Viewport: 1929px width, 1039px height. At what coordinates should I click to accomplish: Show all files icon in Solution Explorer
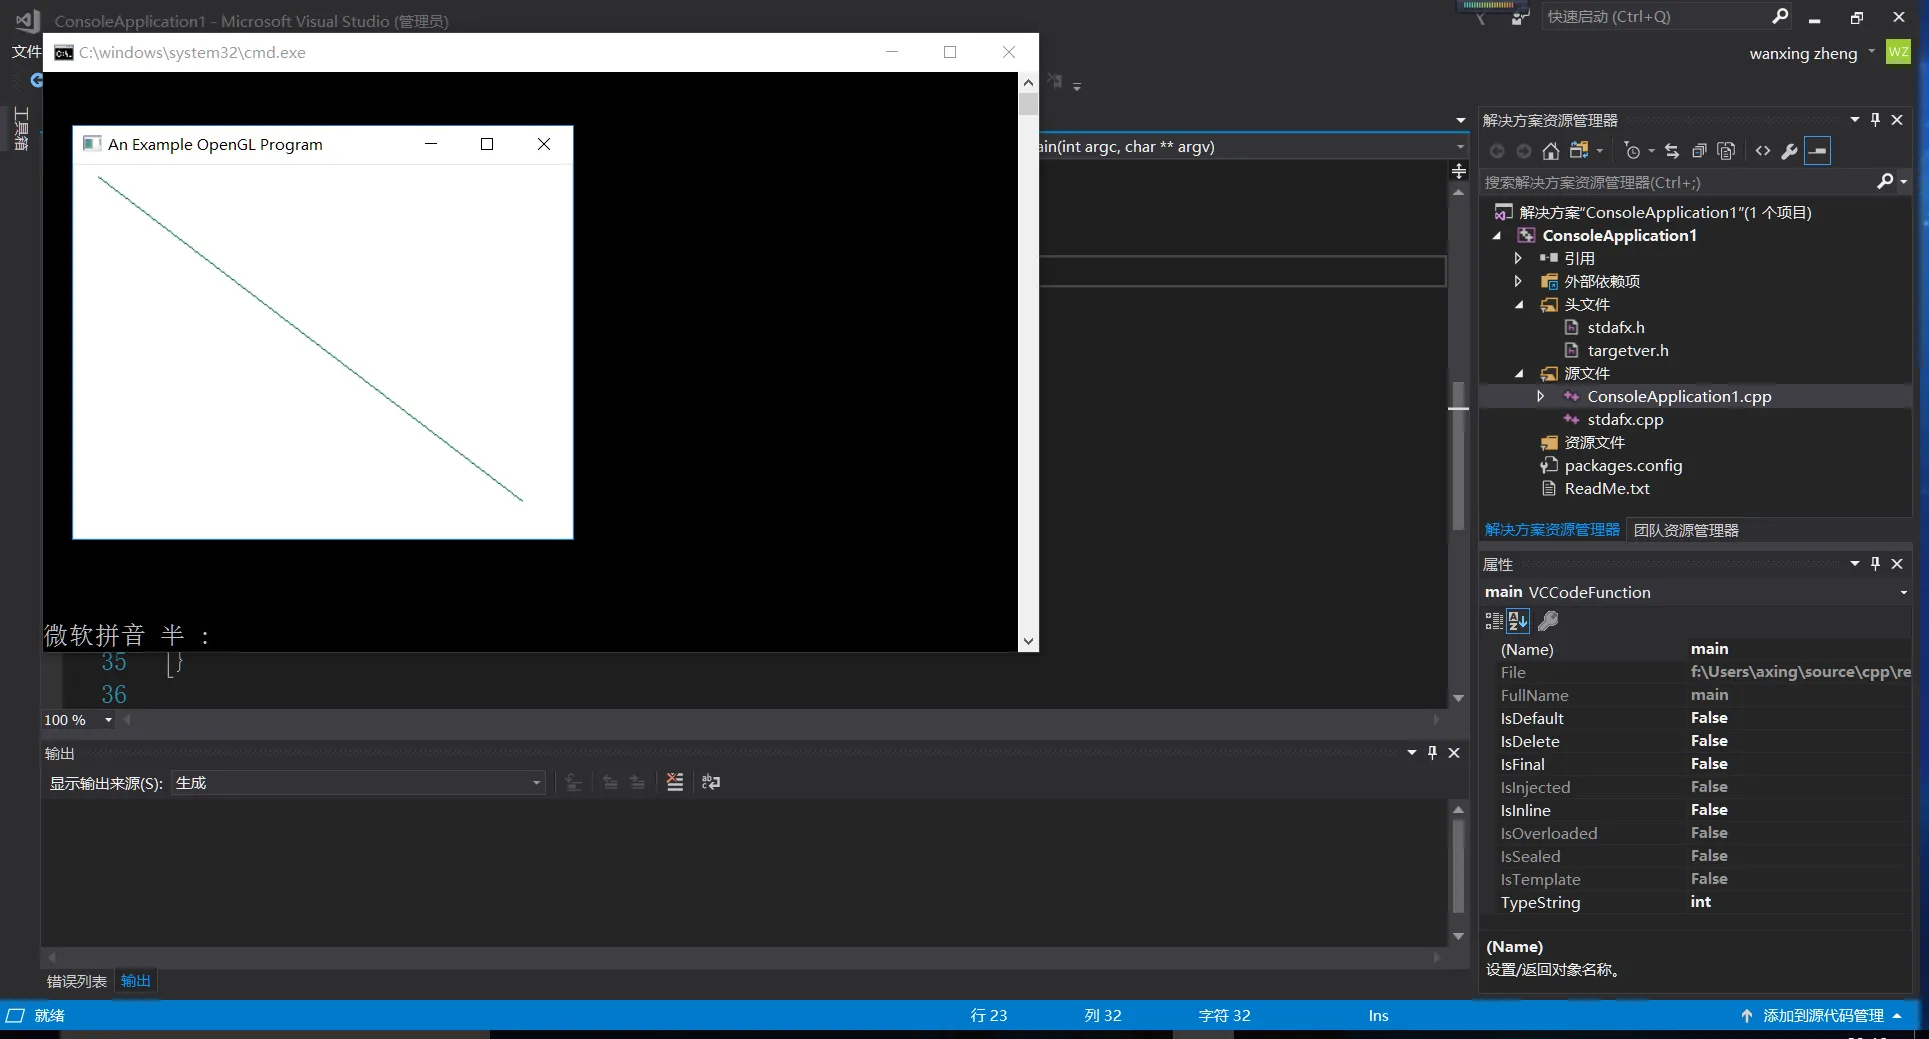point(1726,151)
